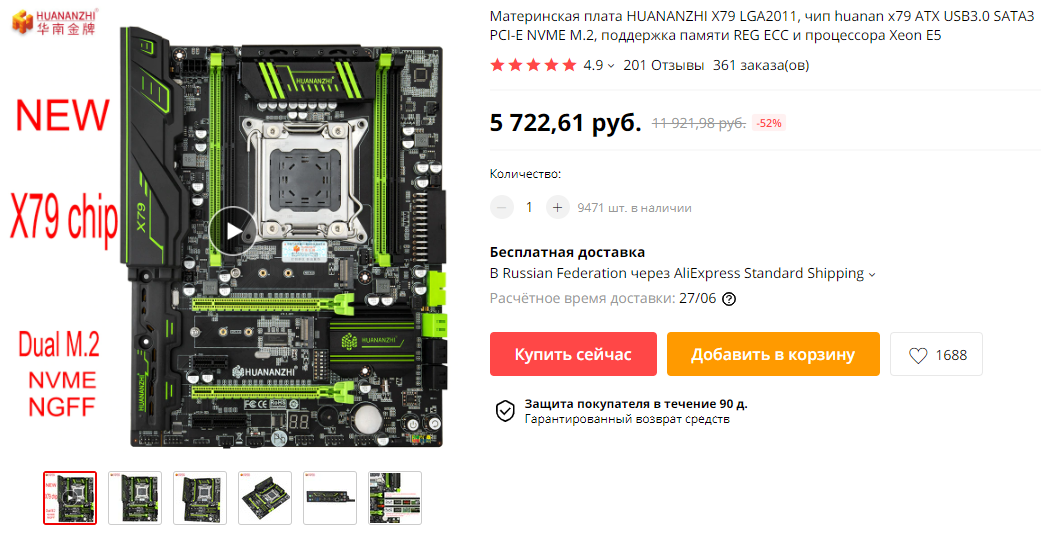Screen dimensions: 1057x545
Task: Open the 201 Отзывы reviews link
Action: [x=663, y=65]
